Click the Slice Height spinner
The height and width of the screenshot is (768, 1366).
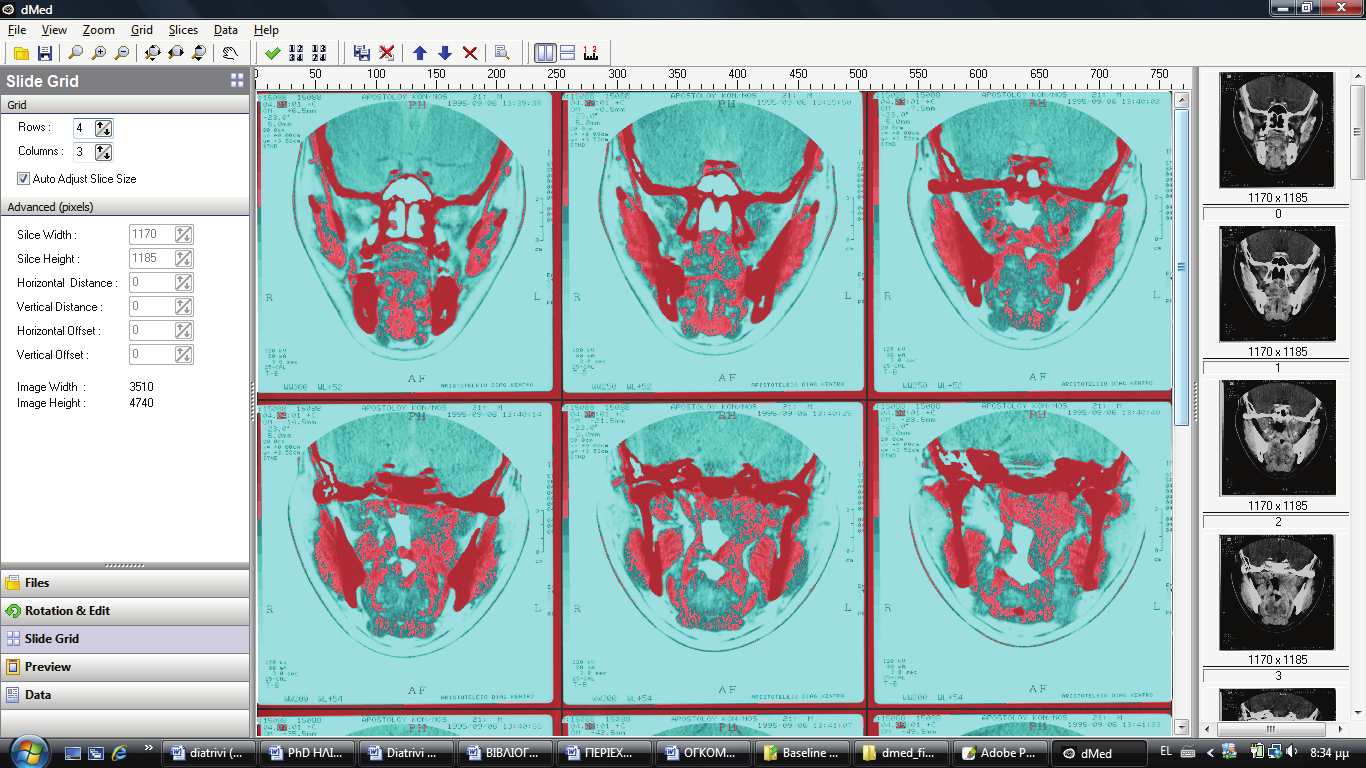coord(183,259)
